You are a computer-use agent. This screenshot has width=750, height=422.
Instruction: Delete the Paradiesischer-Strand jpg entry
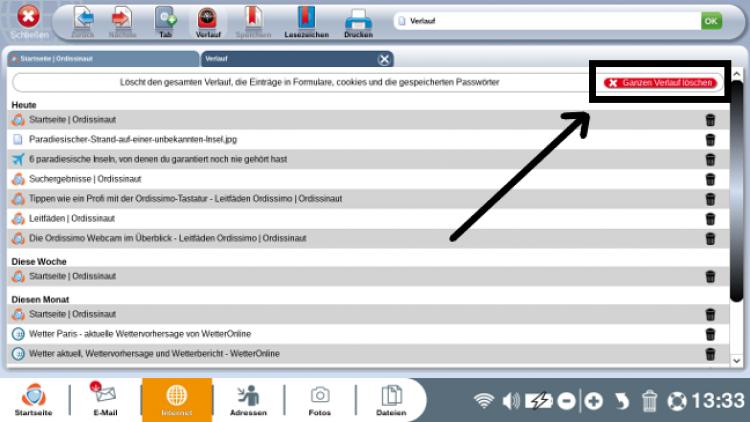click(x=710, y=139)
